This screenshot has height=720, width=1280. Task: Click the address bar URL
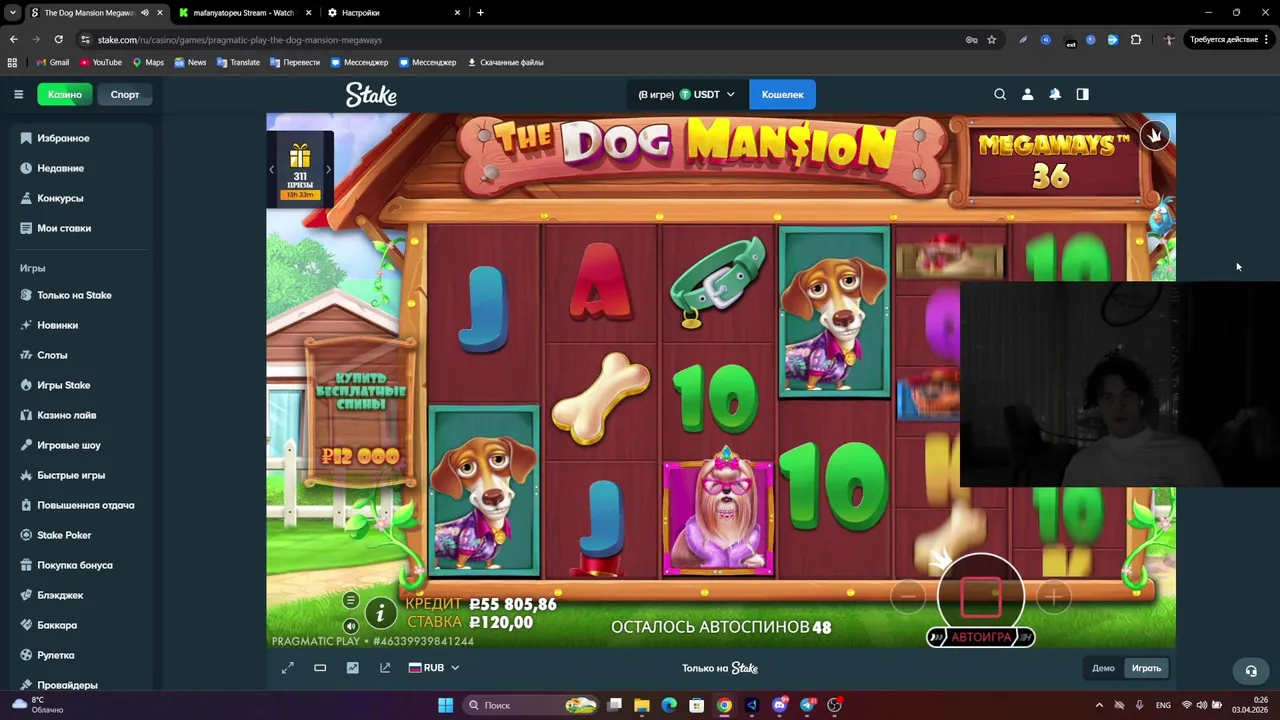[x=240, y=40]
